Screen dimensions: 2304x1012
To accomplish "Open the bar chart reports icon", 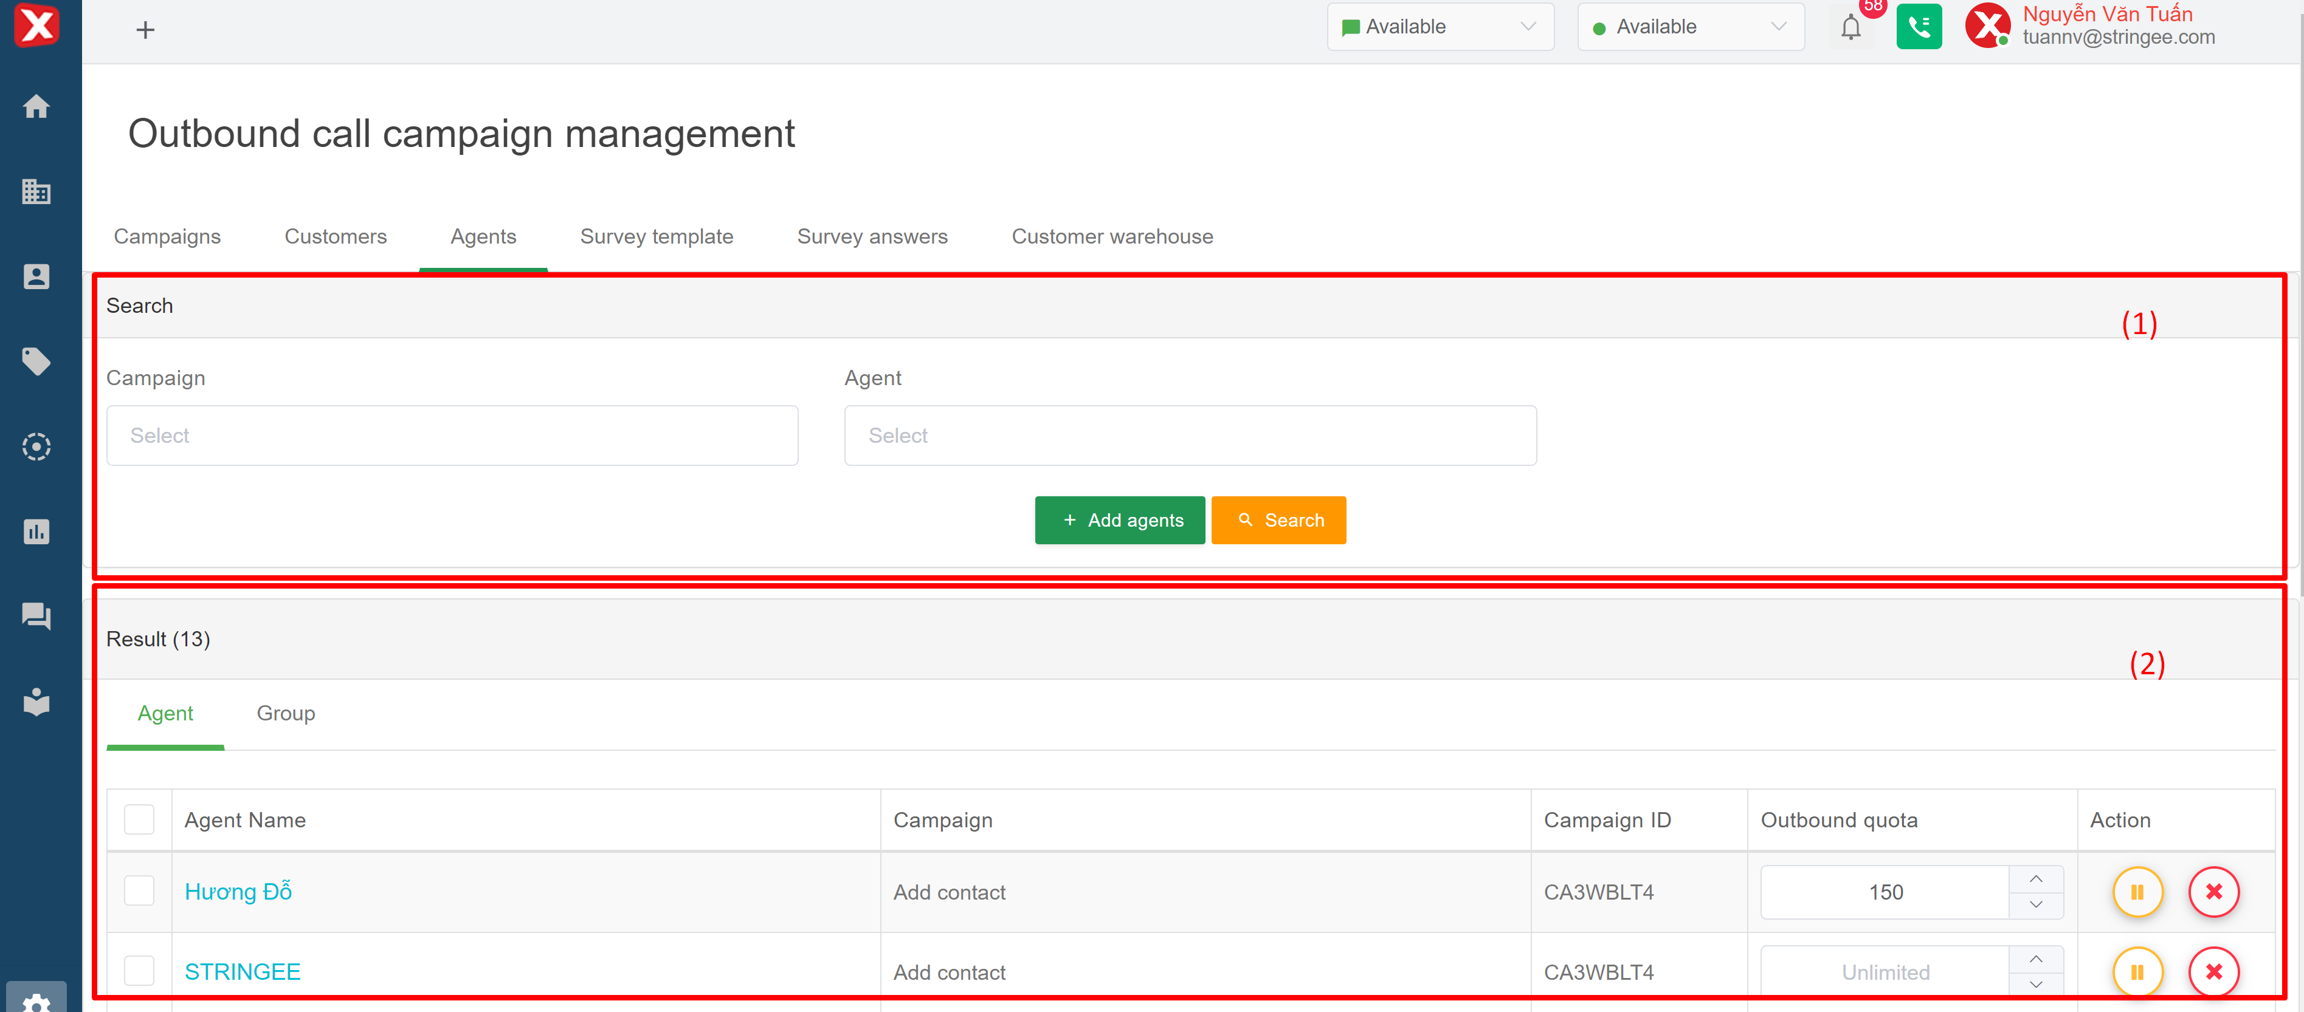I will 37,531.
